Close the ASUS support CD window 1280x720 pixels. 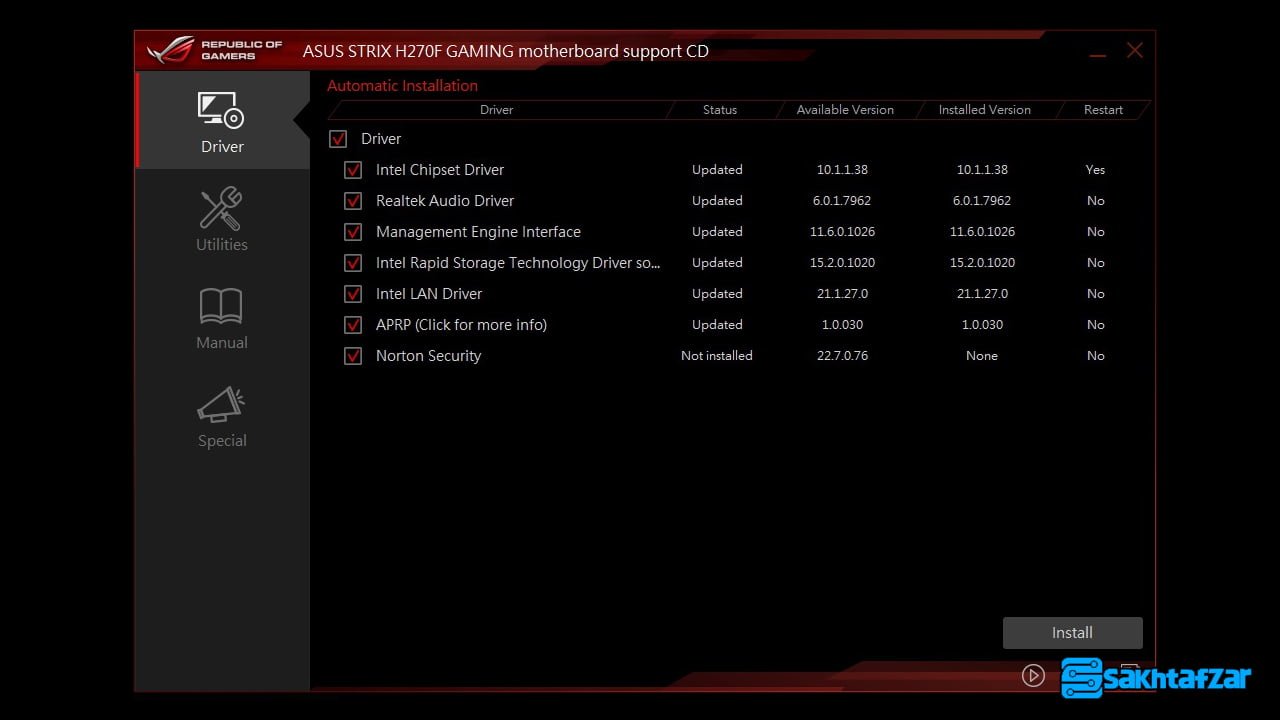1134,50
